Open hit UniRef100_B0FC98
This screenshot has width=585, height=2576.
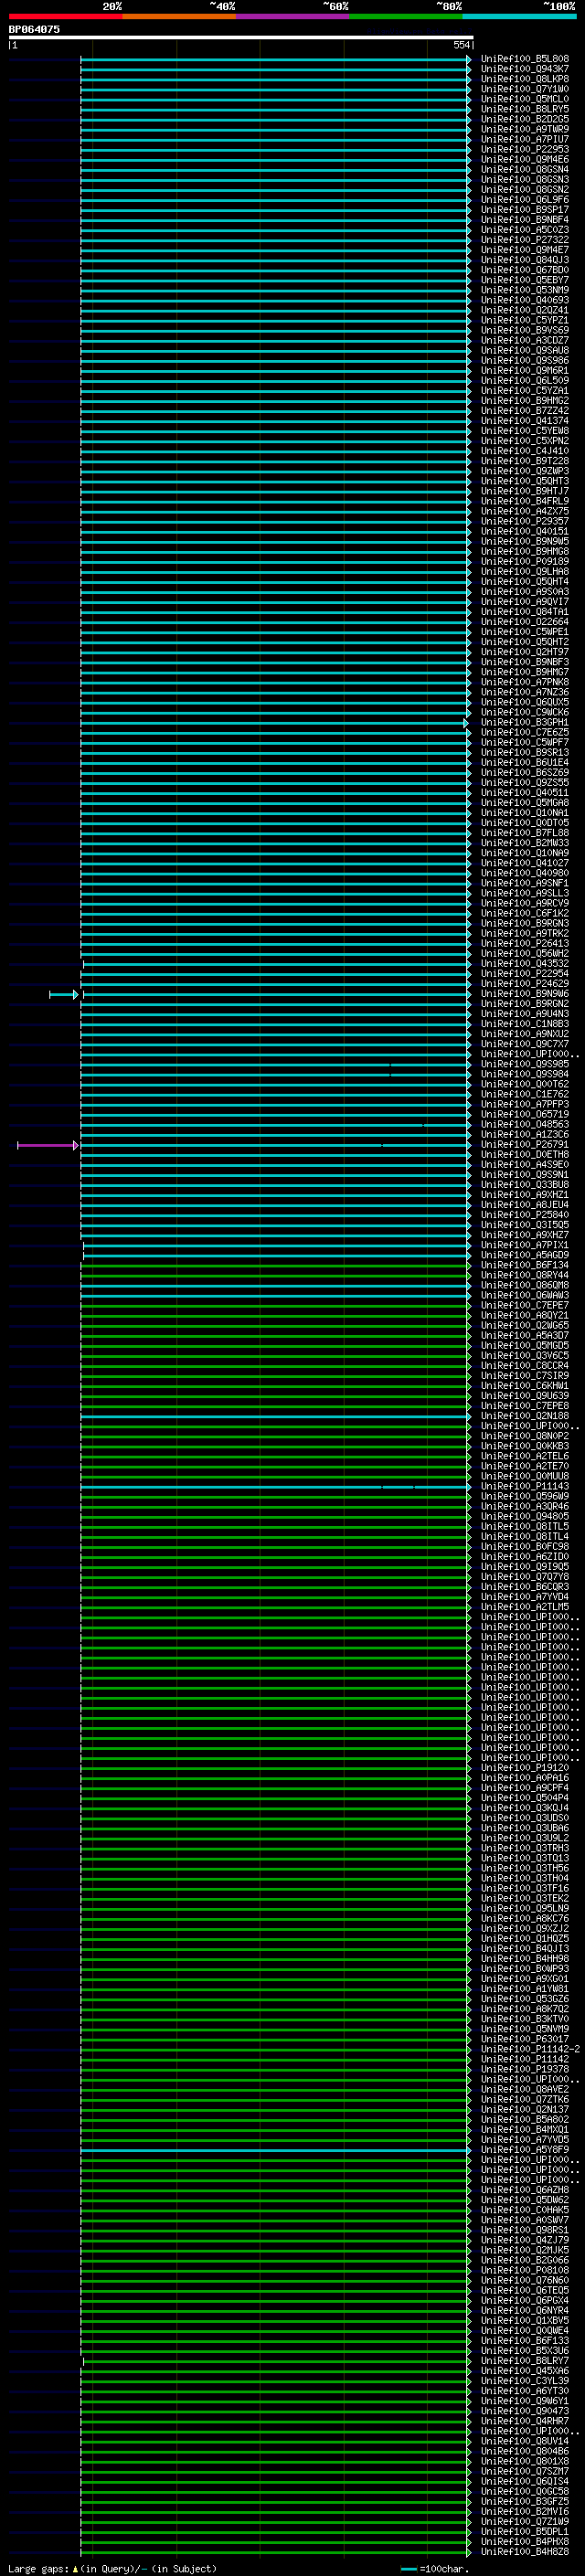click(525, 1547)
